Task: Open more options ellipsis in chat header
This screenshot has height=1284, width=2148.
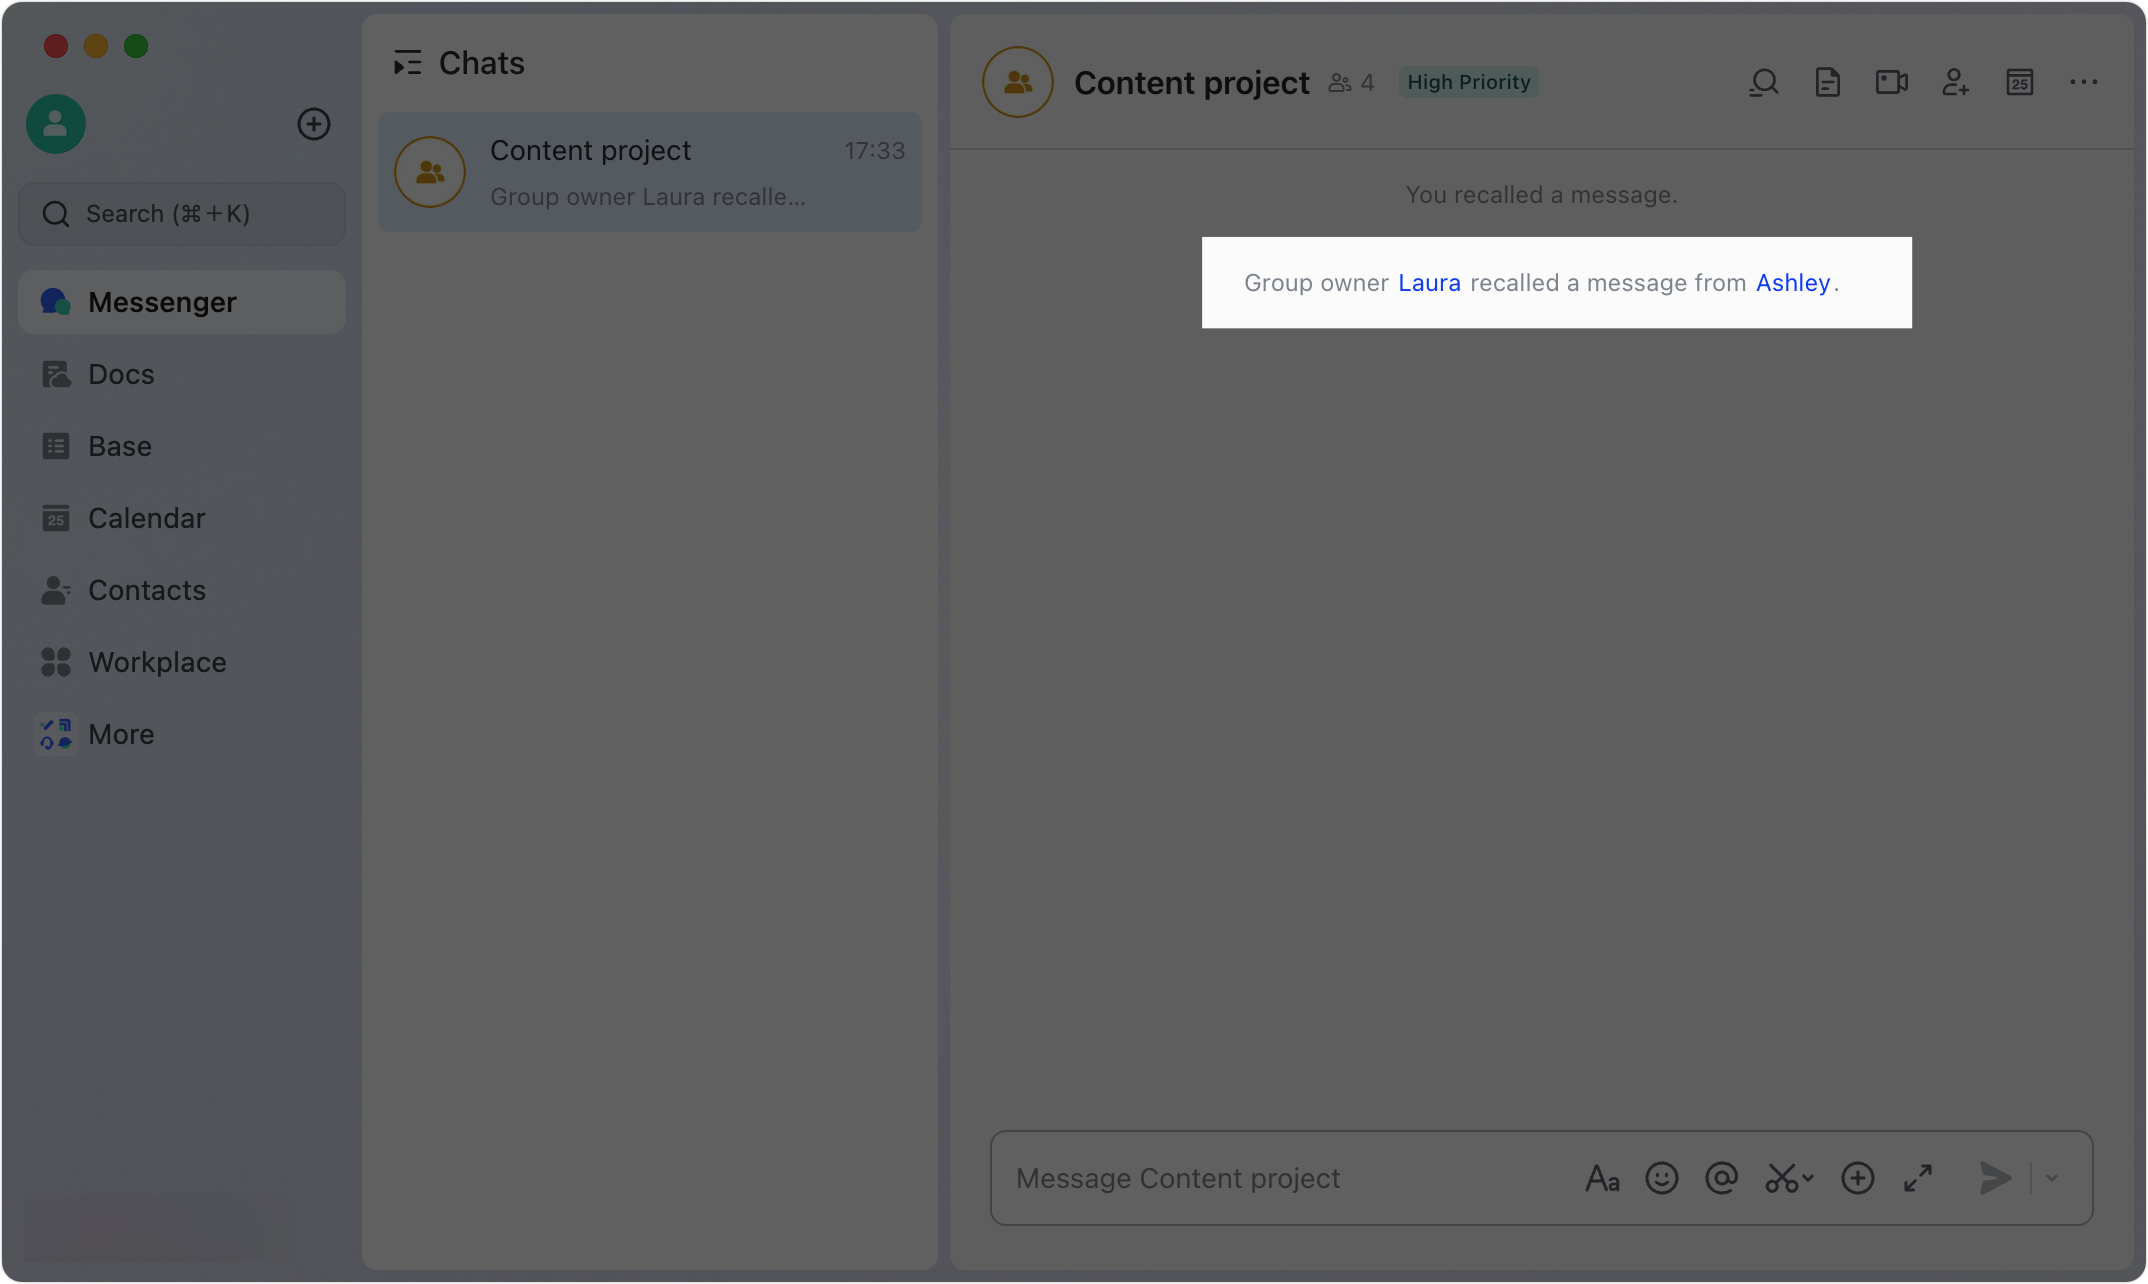Action: (2084, 83)
